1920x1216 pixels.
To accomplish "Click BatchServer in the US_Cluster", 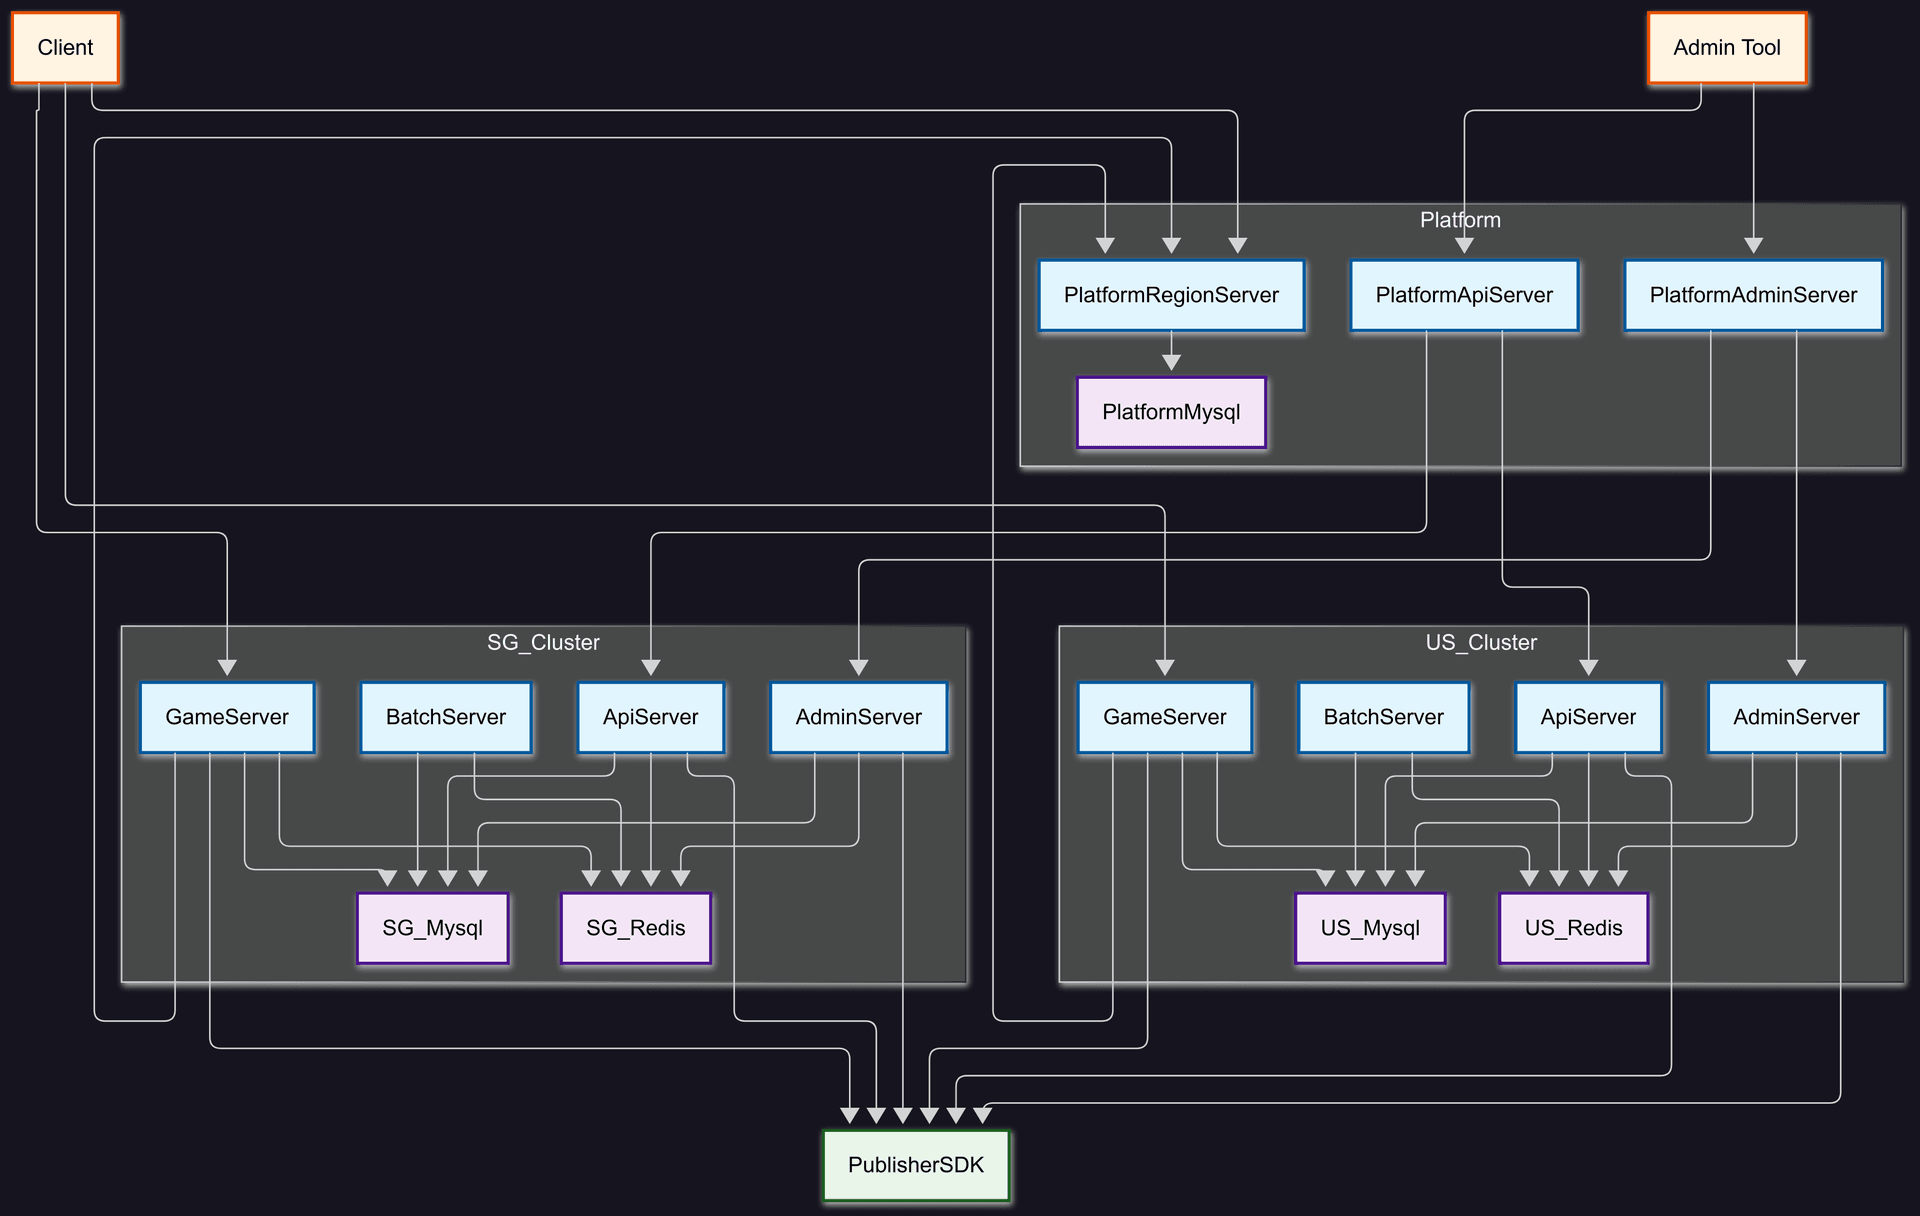I will coord(1383,717).
